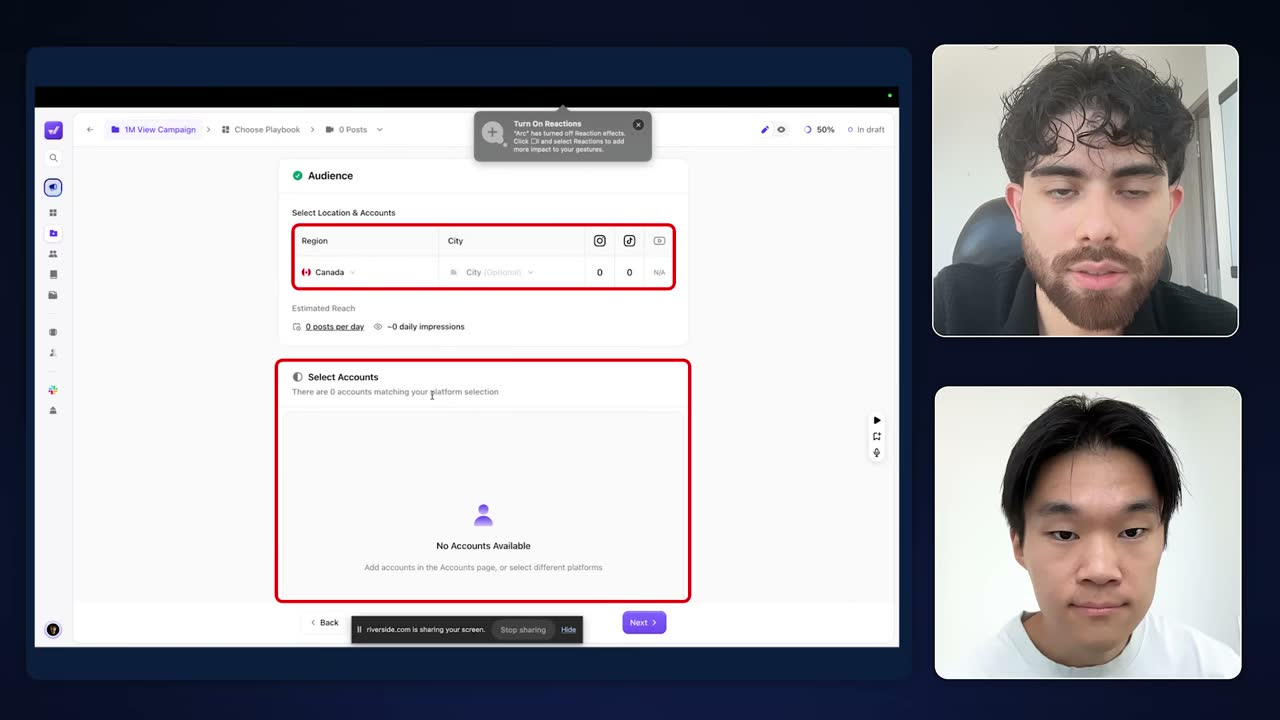1280x720 pixels.
Task: Click the Back button
Action: coord(324,623)
